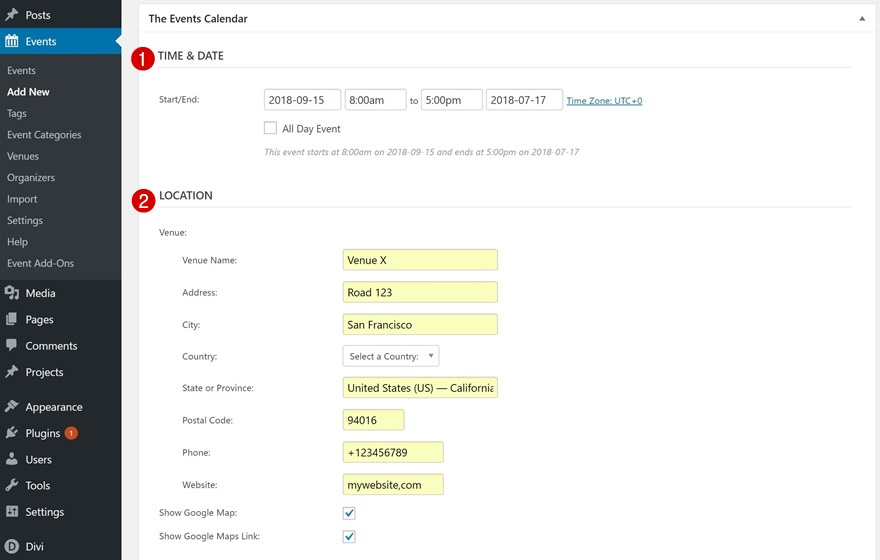Click the Comments speech bubble icon
The height and width of the screenshot is (560, 880).
click(12, 346)
